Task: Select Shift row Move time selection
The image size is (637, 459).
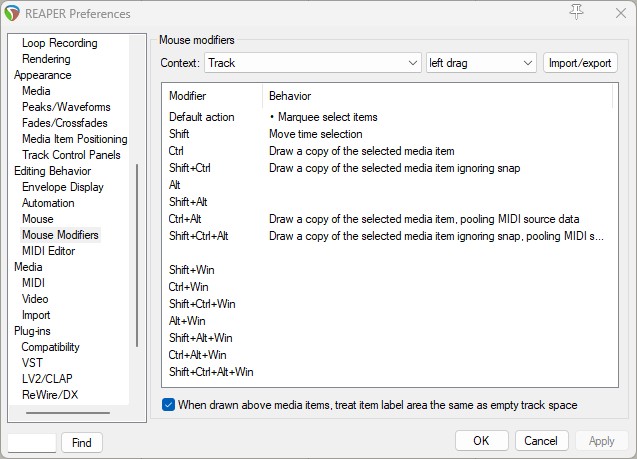Action: click(389, 134)
